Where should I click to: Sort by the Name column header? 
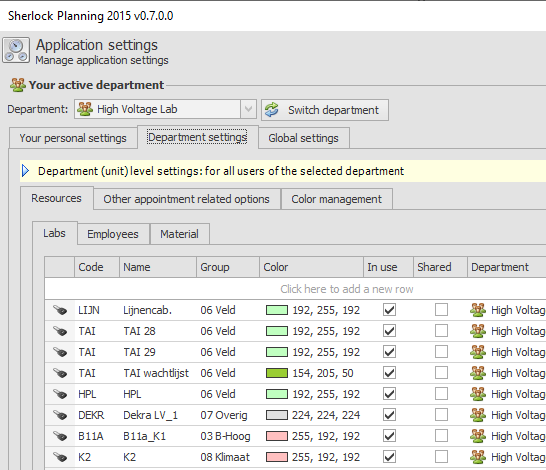pyautogui.click(x=158, y=267)
